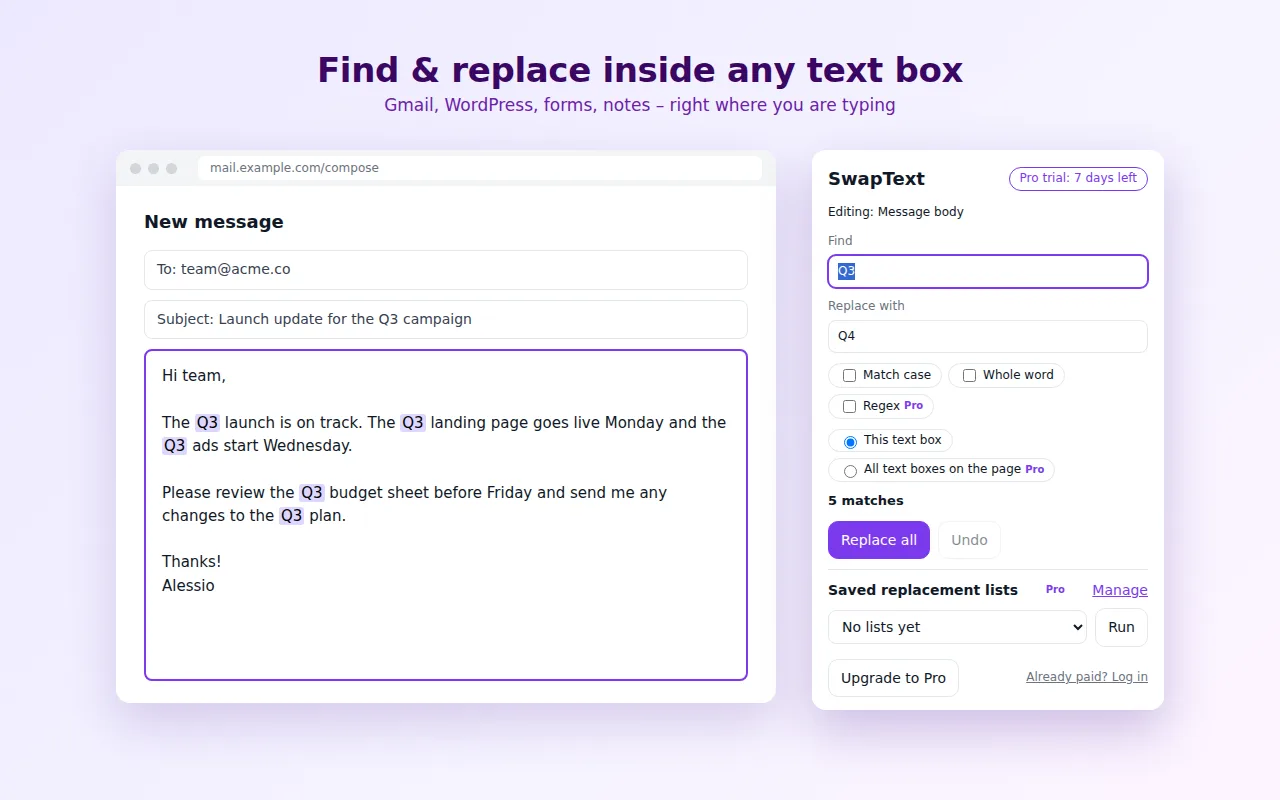Click the 'Alessio' signature in message

tap(188, 586)
